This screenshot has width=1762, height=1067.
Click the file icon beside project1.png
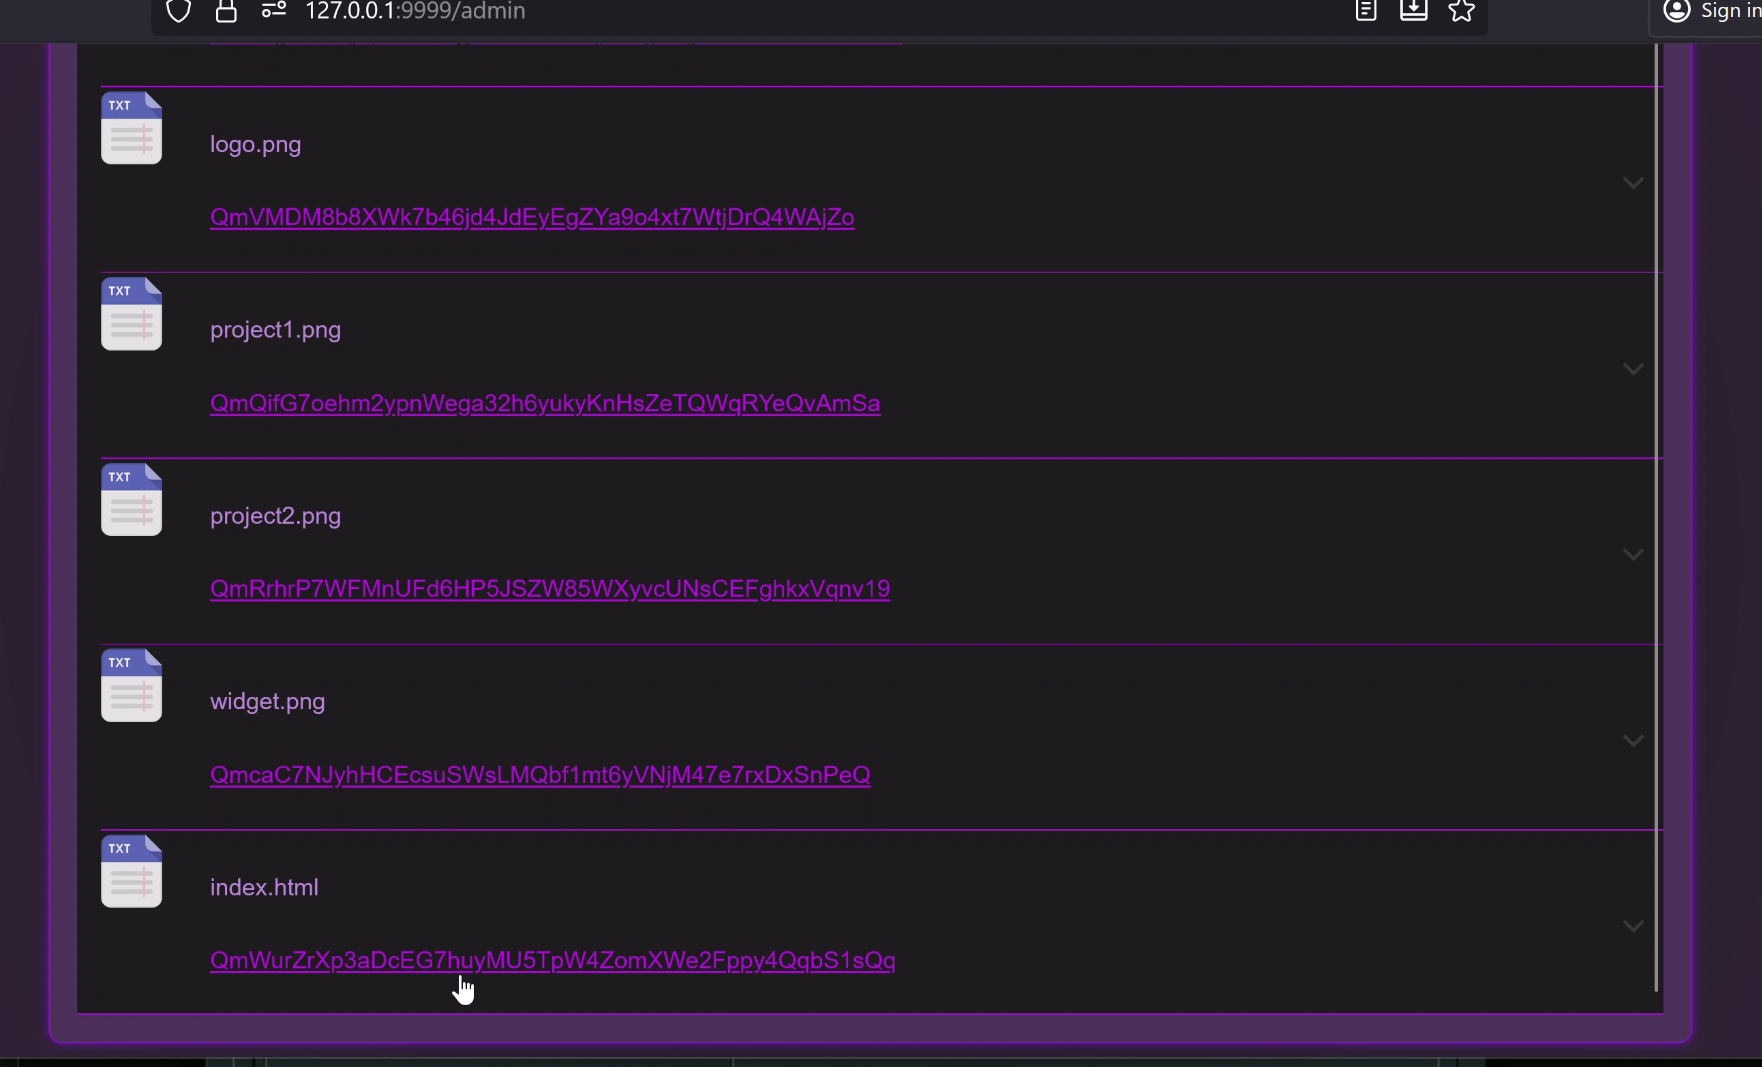(131, 314)
